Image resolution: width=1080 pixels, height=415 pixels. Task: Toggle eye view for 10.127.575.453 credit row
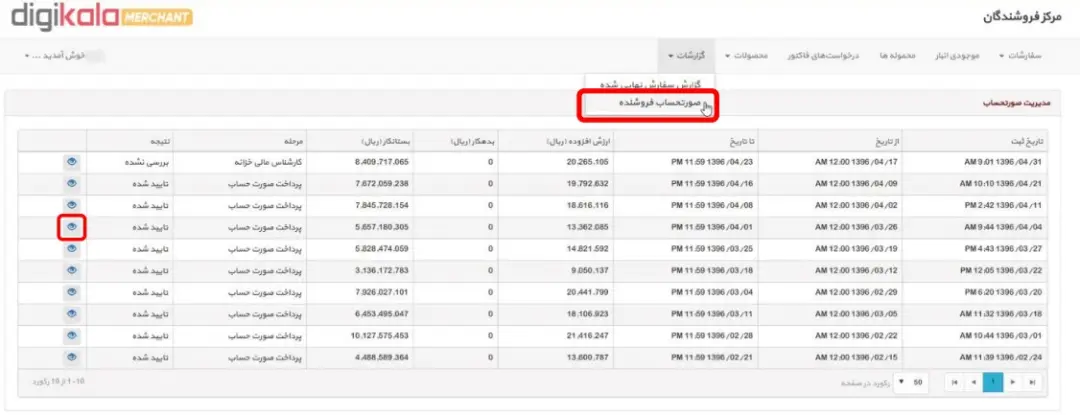click(72, 335)
